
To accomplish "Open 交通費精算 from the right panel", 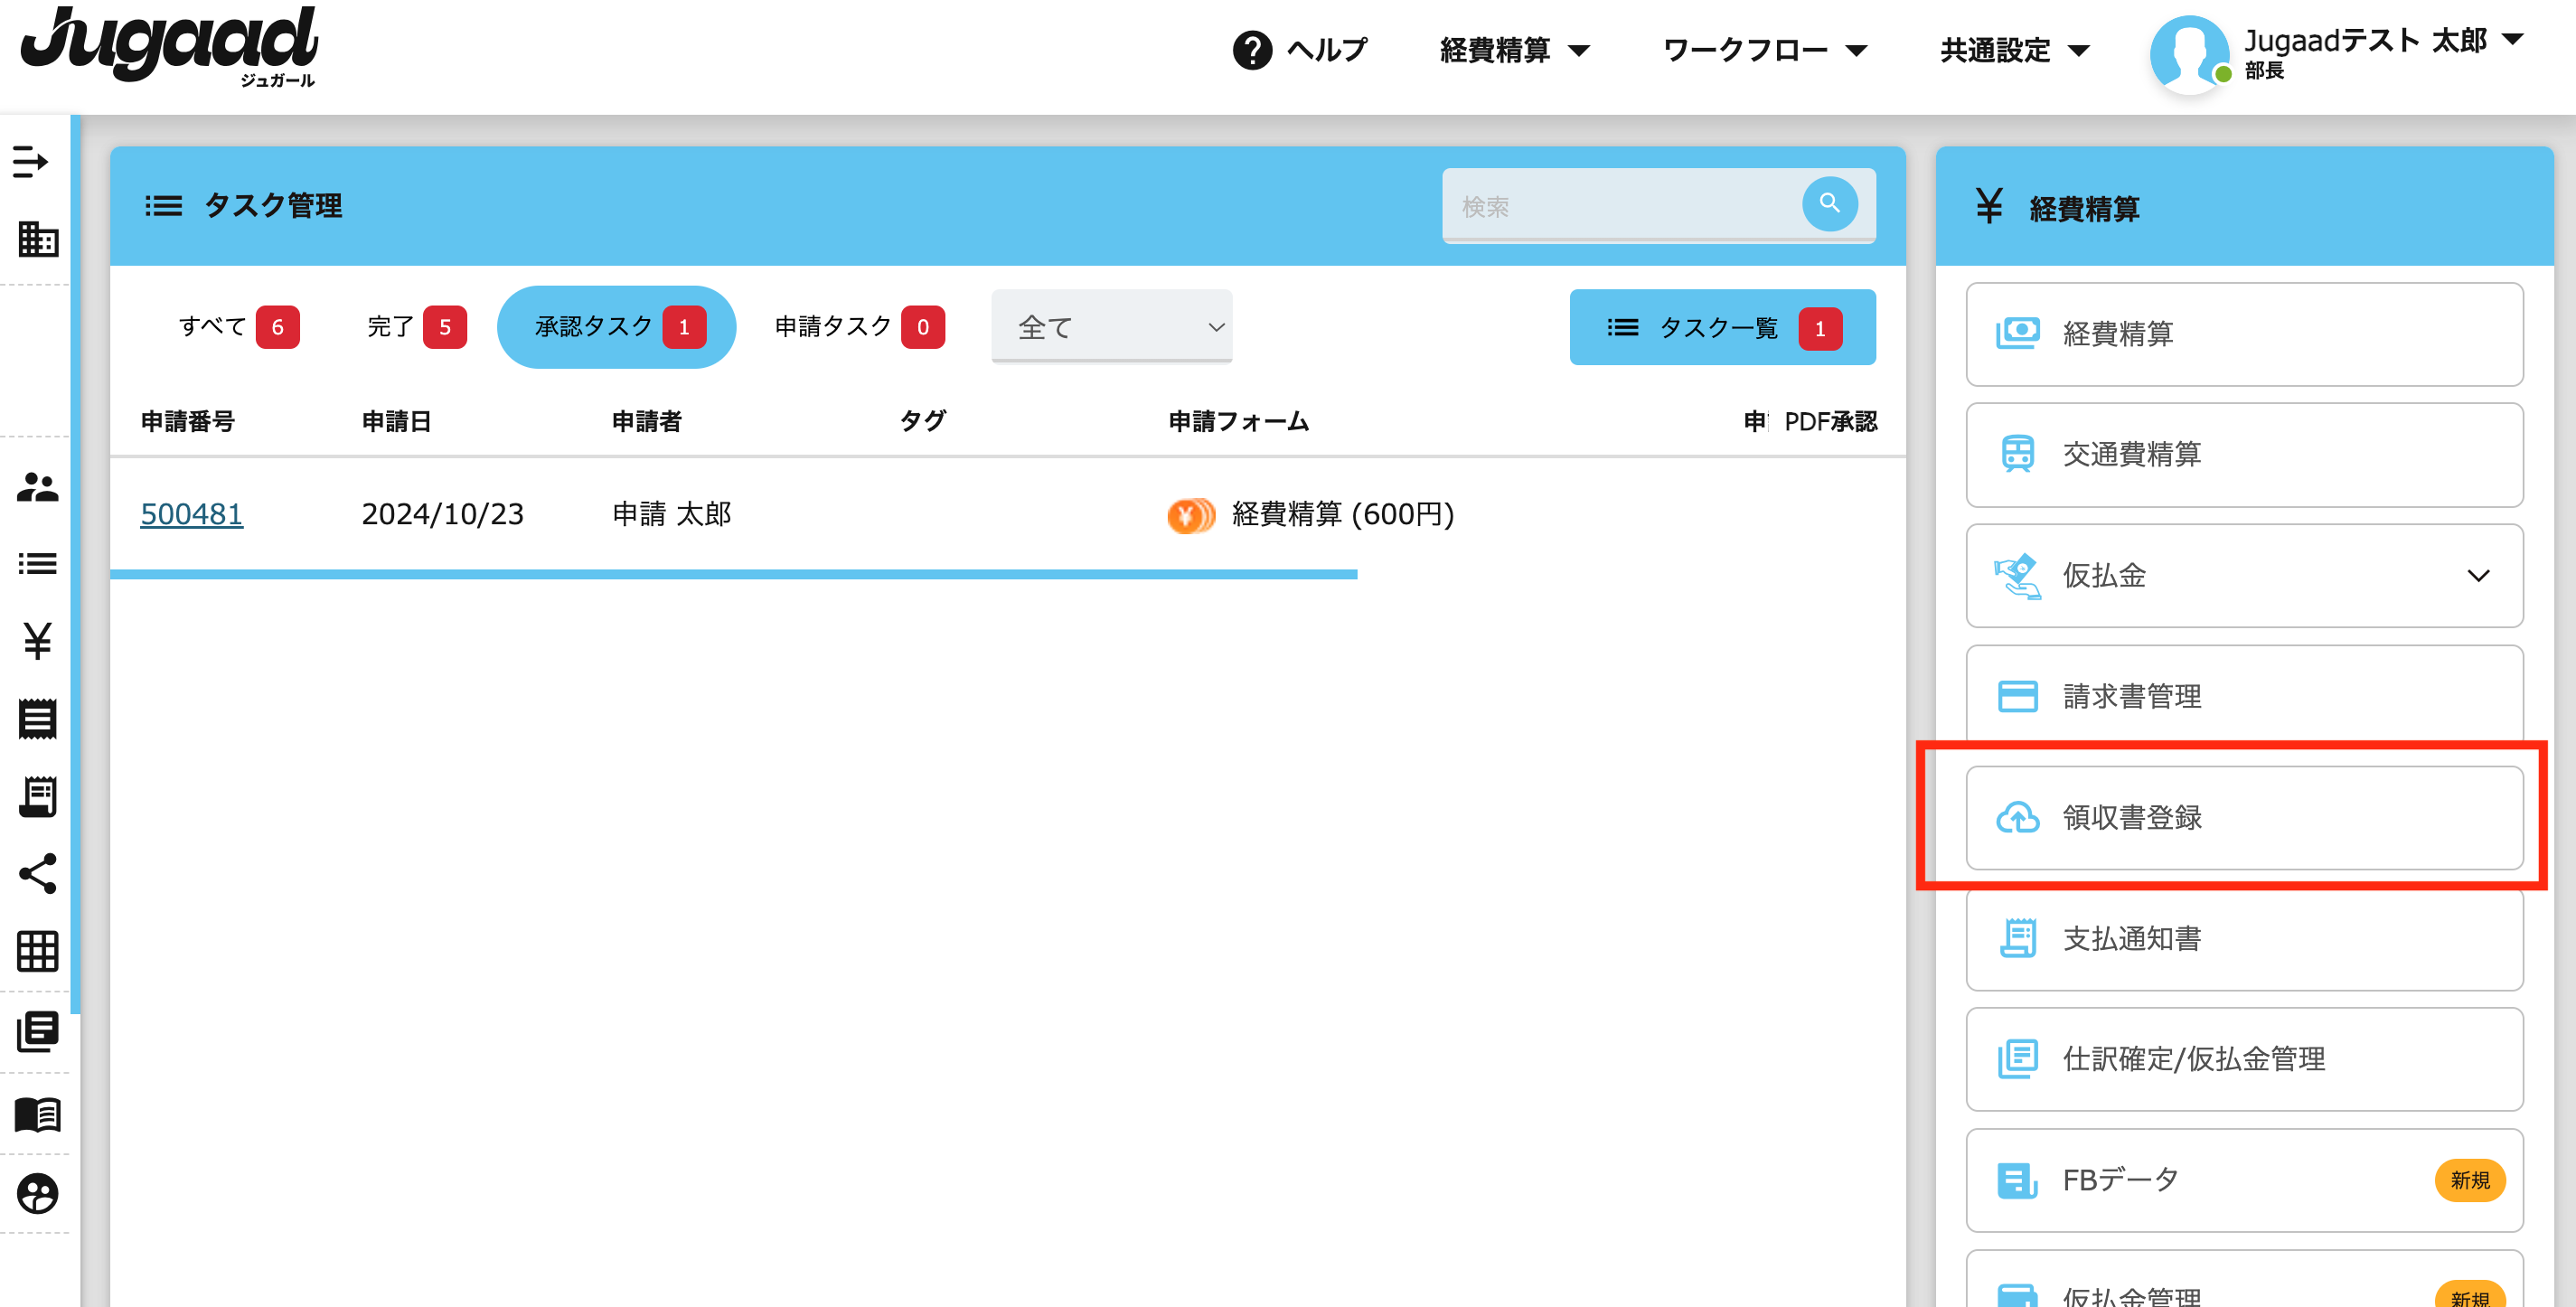I will click(2243, 455).
